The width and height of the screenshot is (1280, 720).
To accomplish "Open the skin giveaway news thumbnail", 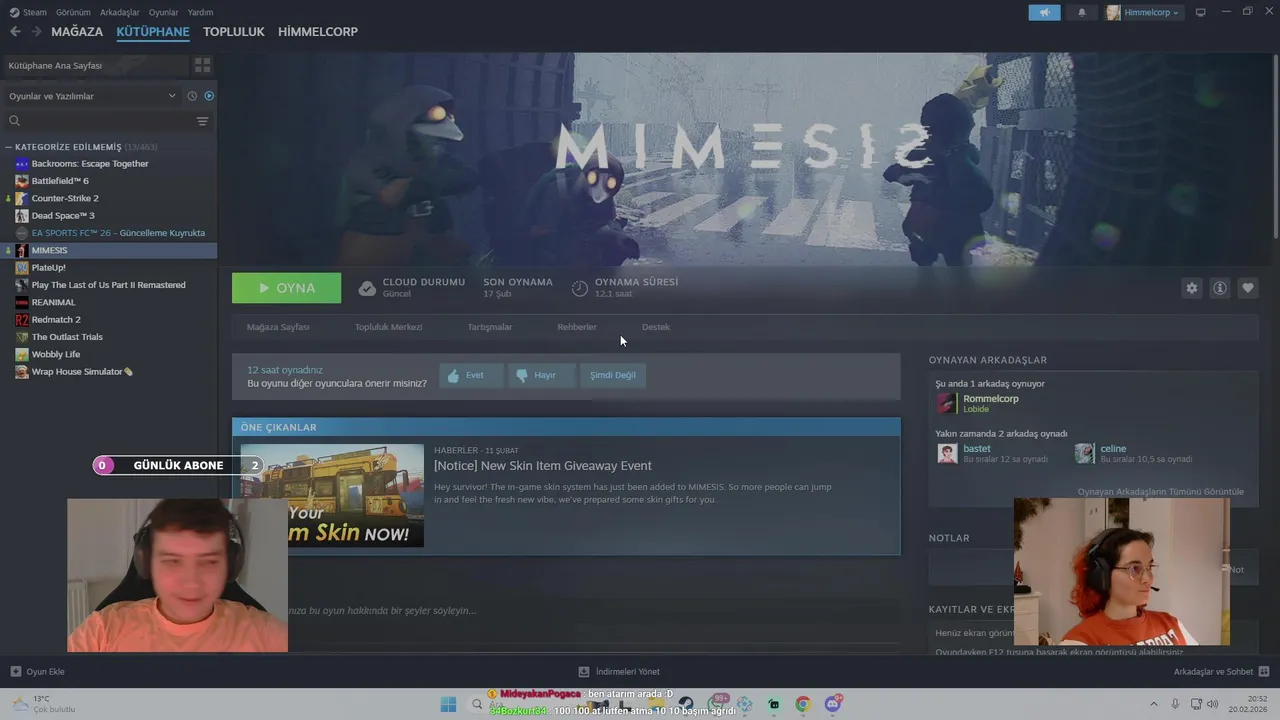I will (x=332, y=495).
